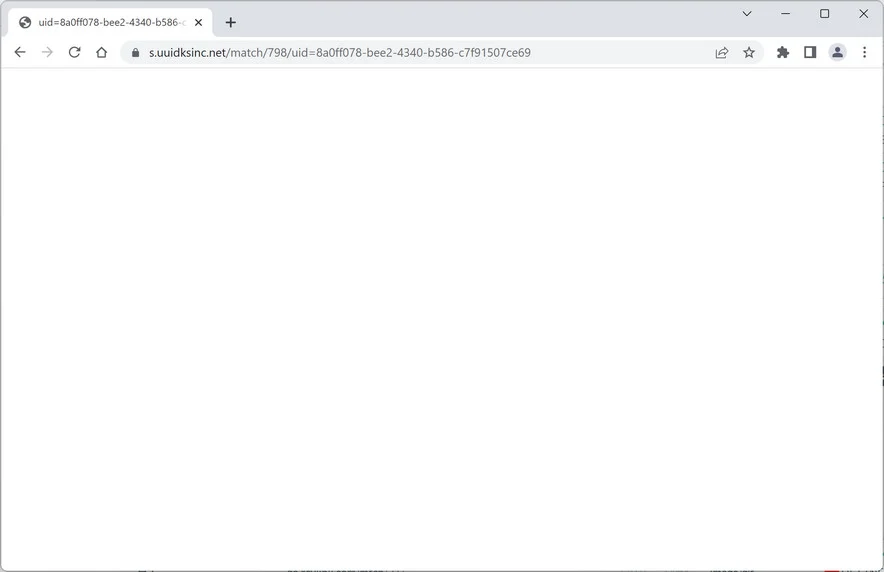Go back to the previous page
The width and height of the screenshot is (884, 572).
coord(20,52)
